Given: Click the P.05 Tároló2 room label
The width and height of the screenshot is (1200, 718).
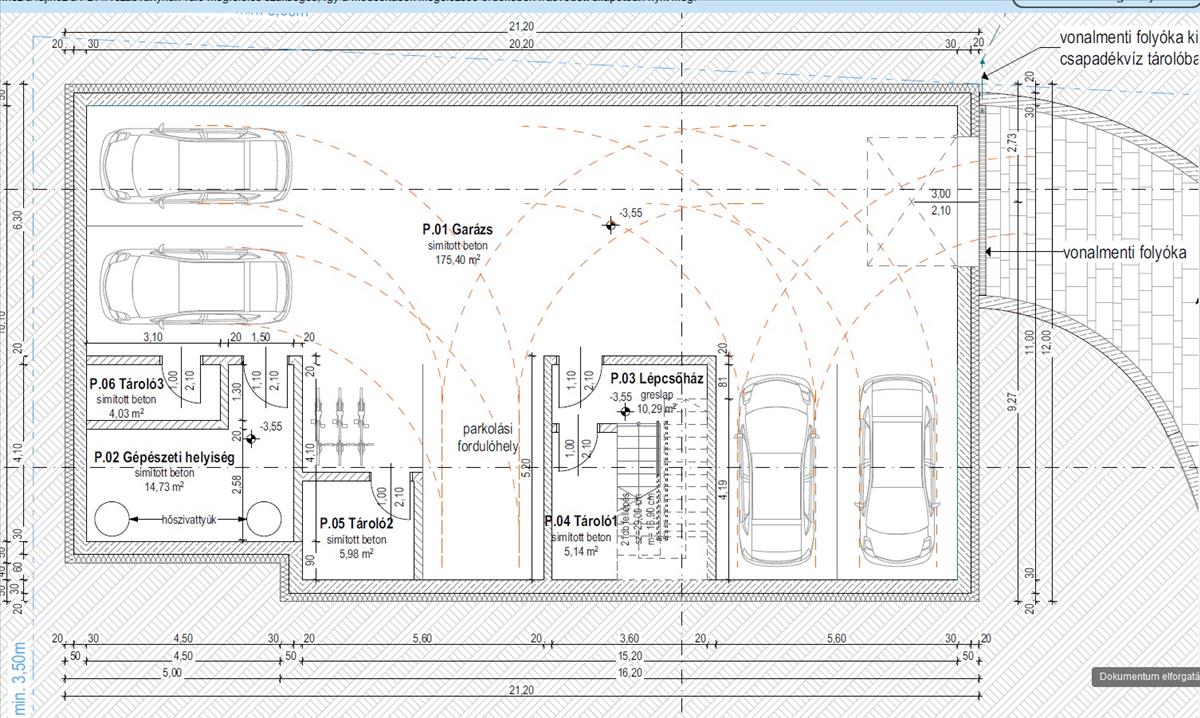Looking at the screenshot, I should [355, 523].
